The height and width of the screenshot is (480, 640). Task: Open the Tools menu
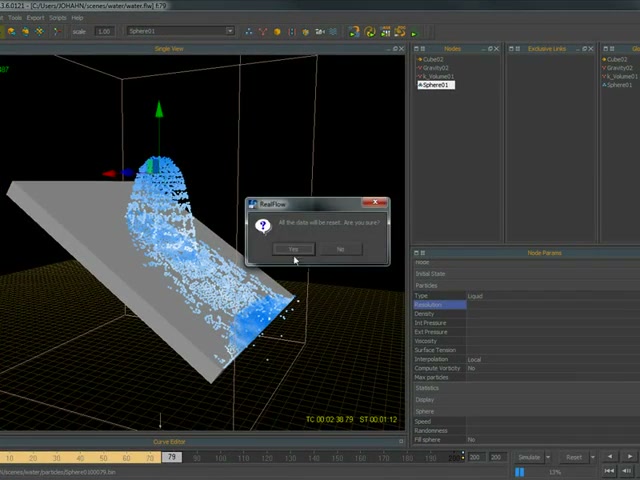[x=15, y=18]
